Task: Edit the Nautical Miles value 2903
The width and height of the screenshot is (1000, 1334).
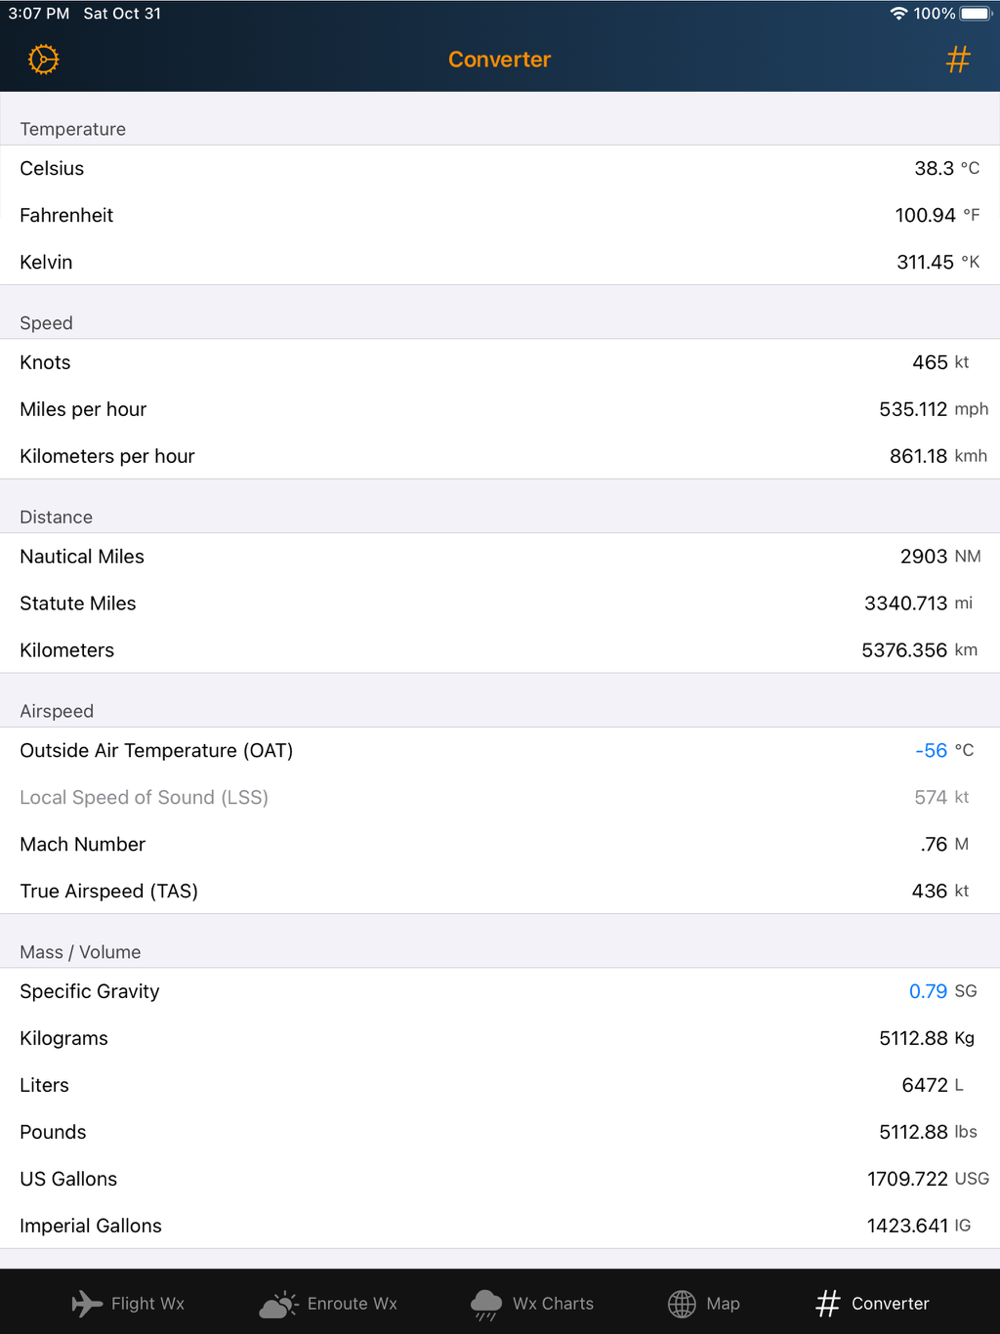Action: point(923,556)
